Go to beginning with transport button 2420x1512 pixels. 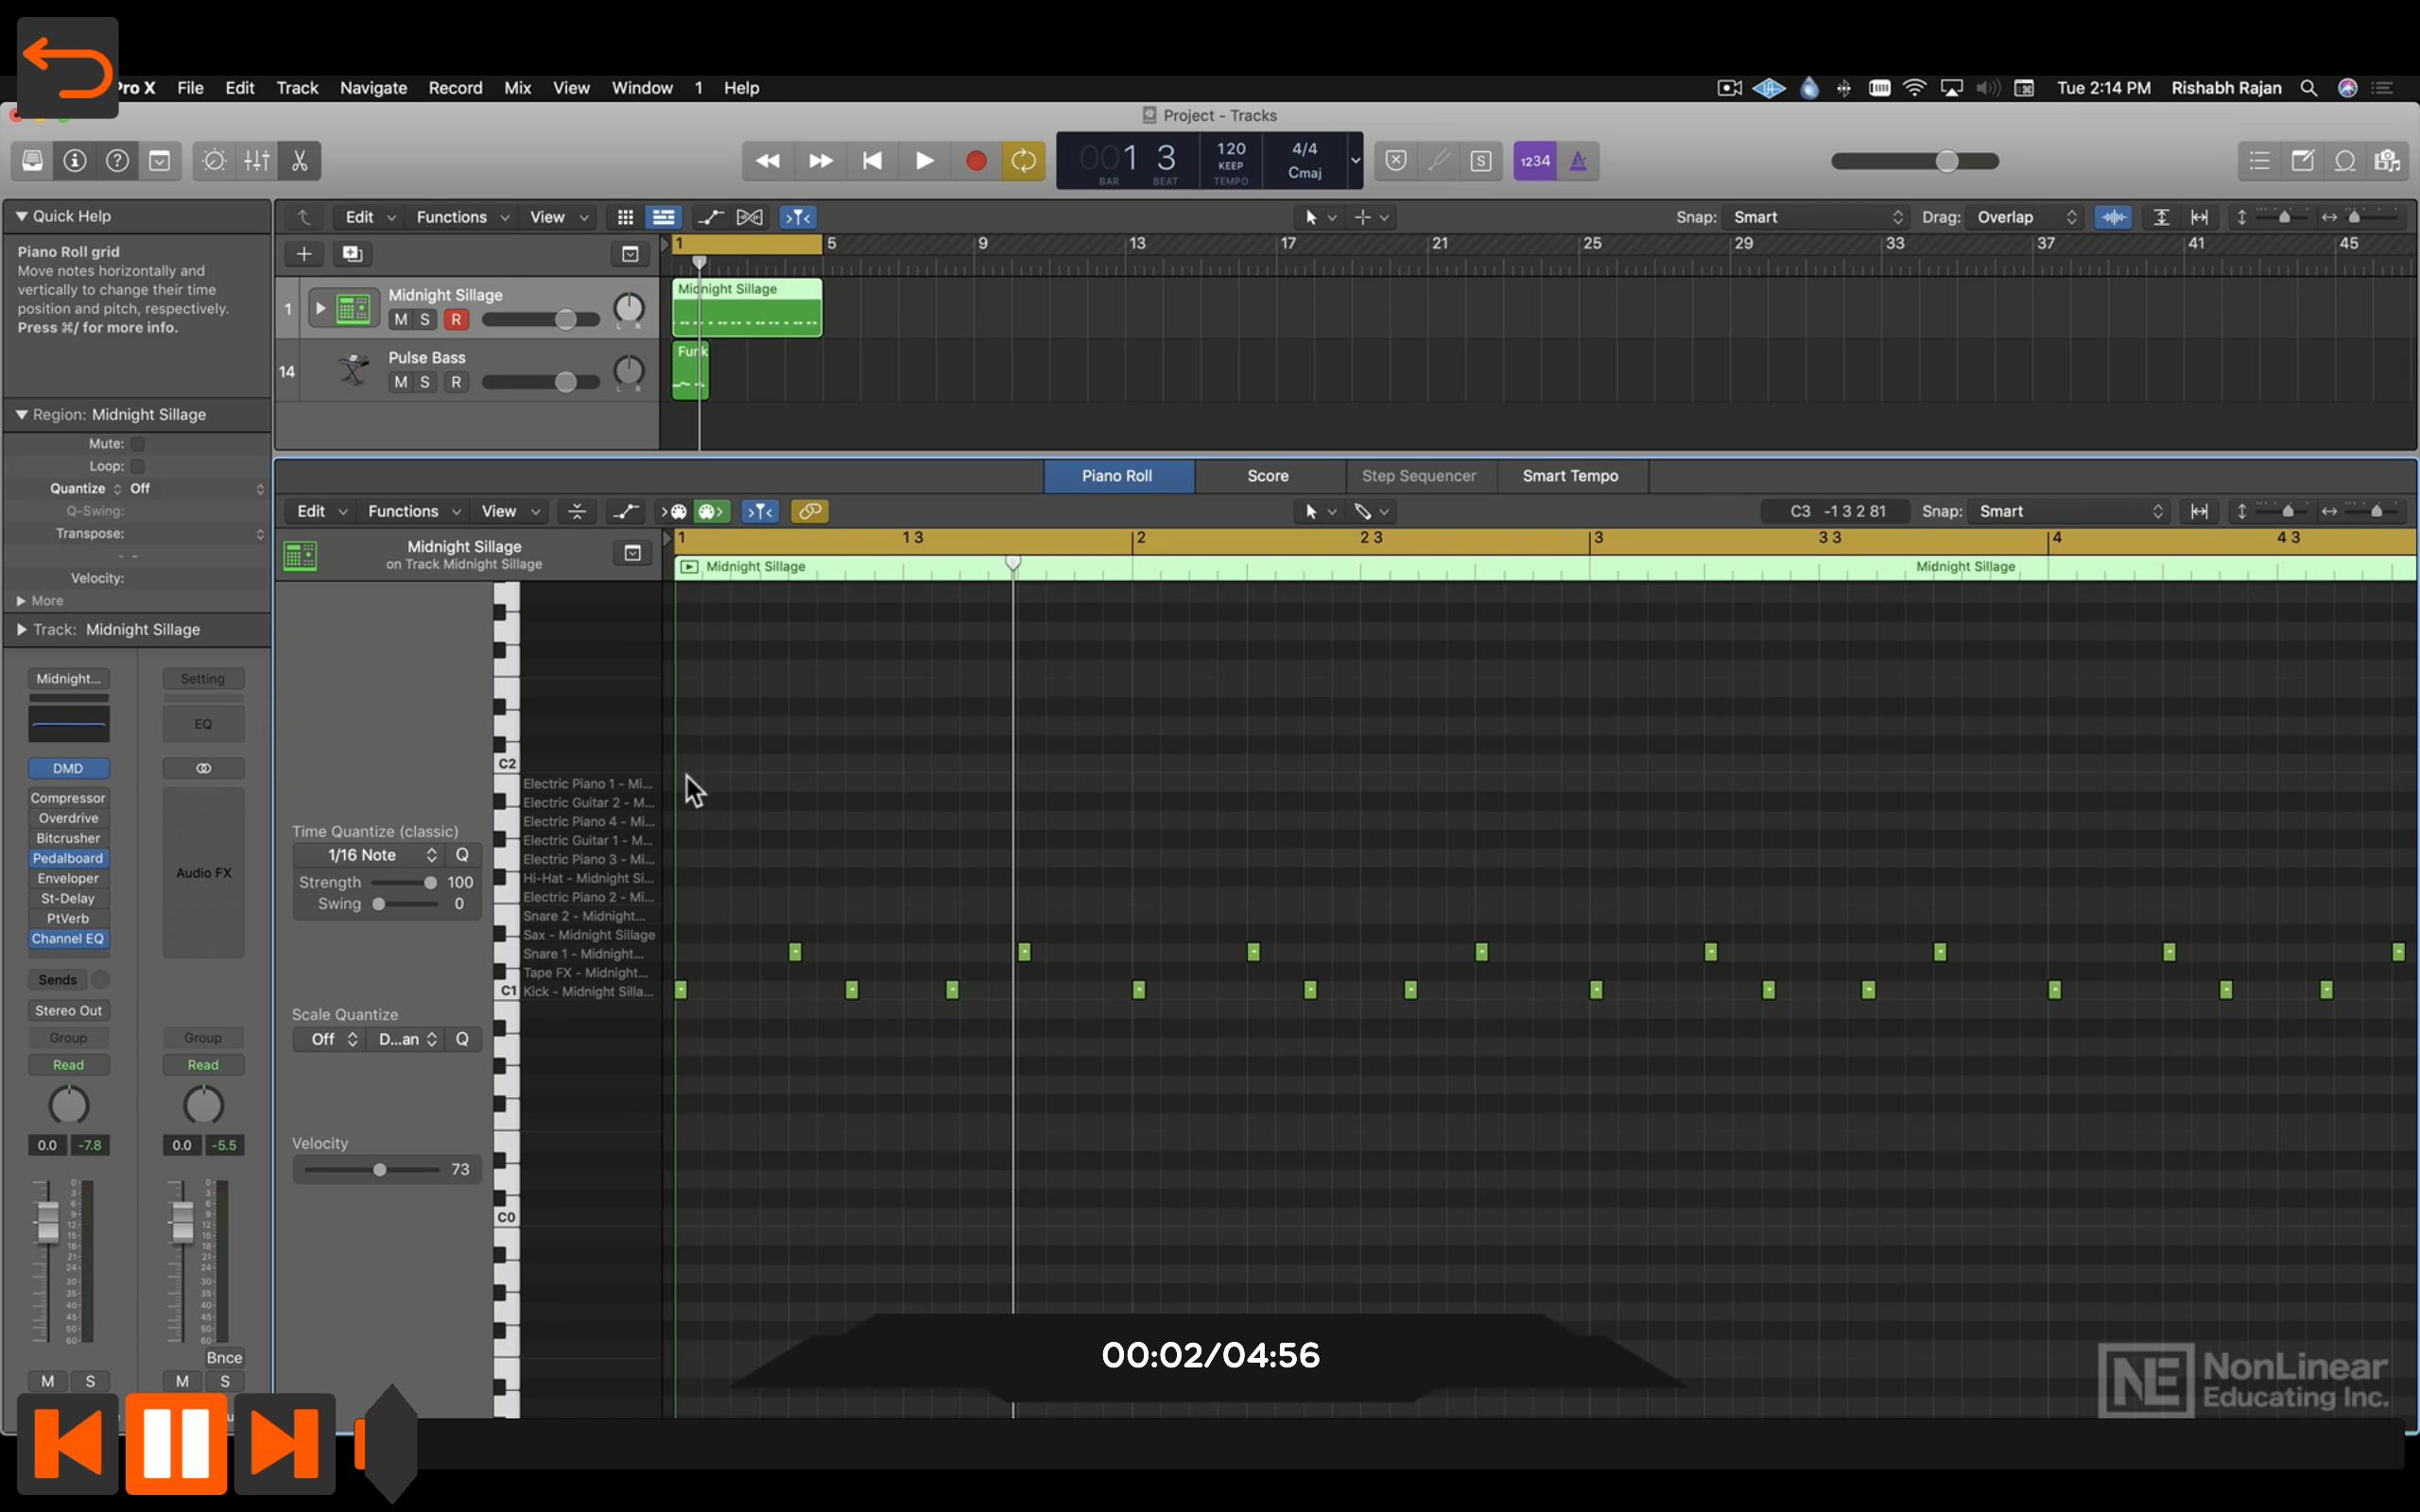tap(872, 161)
